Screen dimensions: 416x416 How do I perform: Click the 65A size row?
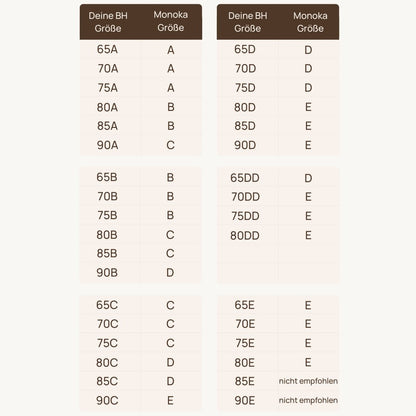click(x=141, y=50)
